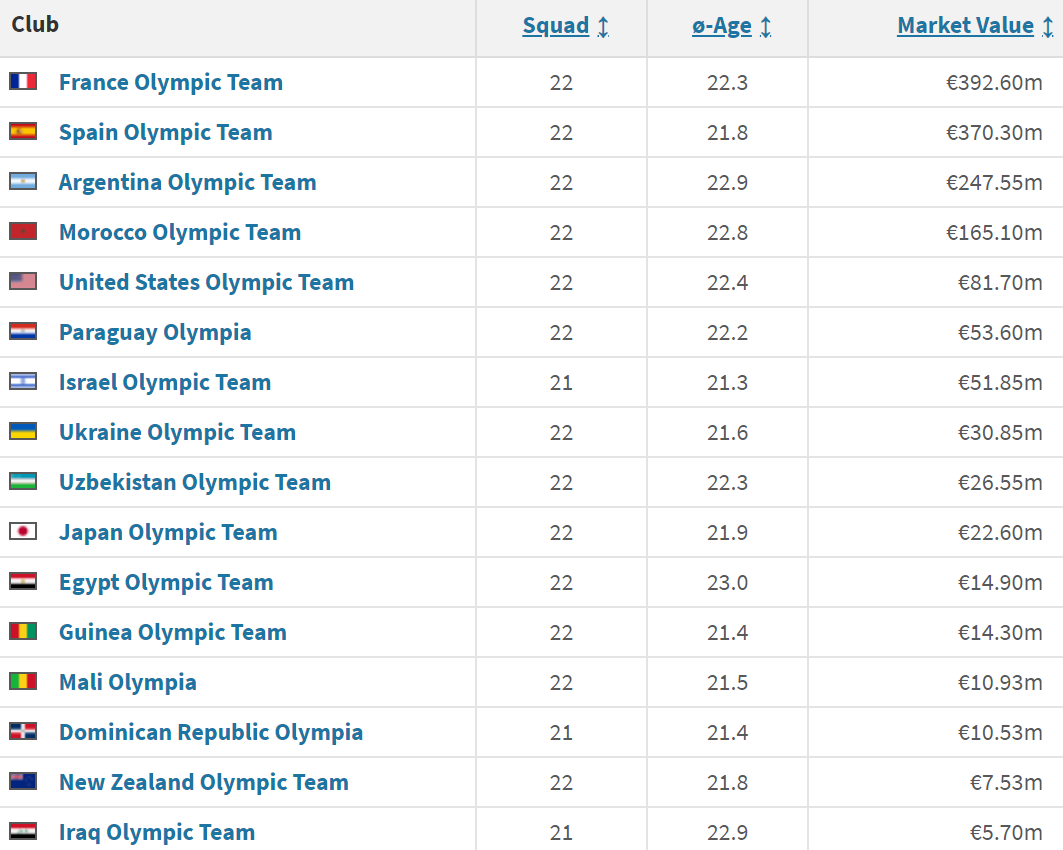The height and width of the screenshot is (850, 1063).
Task: Click the New Zealand flag icon
Action: click(x=23, y=782)
